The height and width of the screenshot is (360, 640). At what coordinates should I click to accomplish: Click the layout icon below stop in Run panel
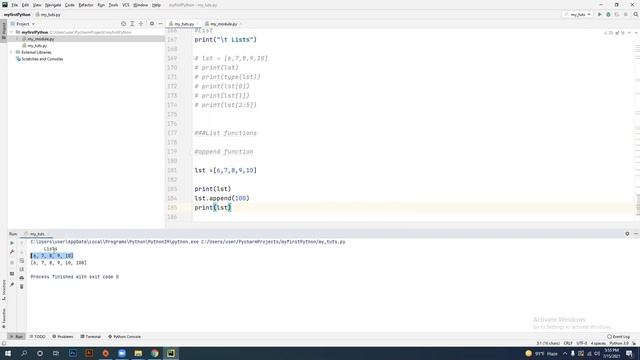pos(12,273)
